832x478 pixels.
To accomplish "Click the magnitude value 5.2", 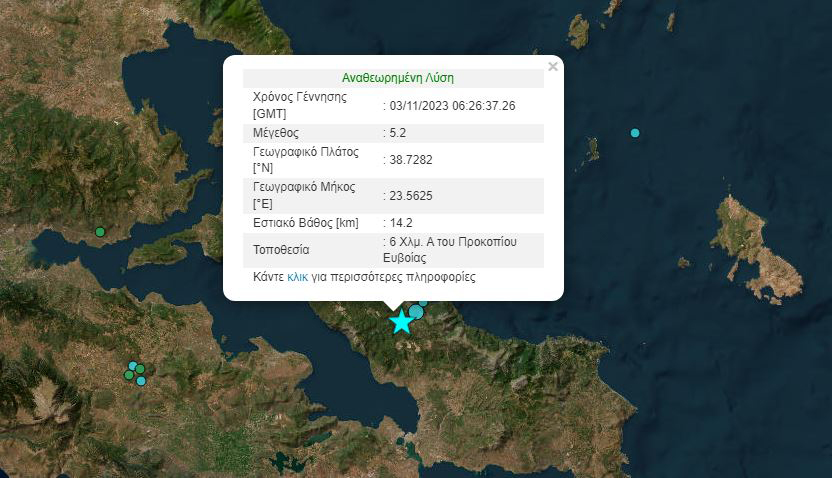I will pos(399,133).
